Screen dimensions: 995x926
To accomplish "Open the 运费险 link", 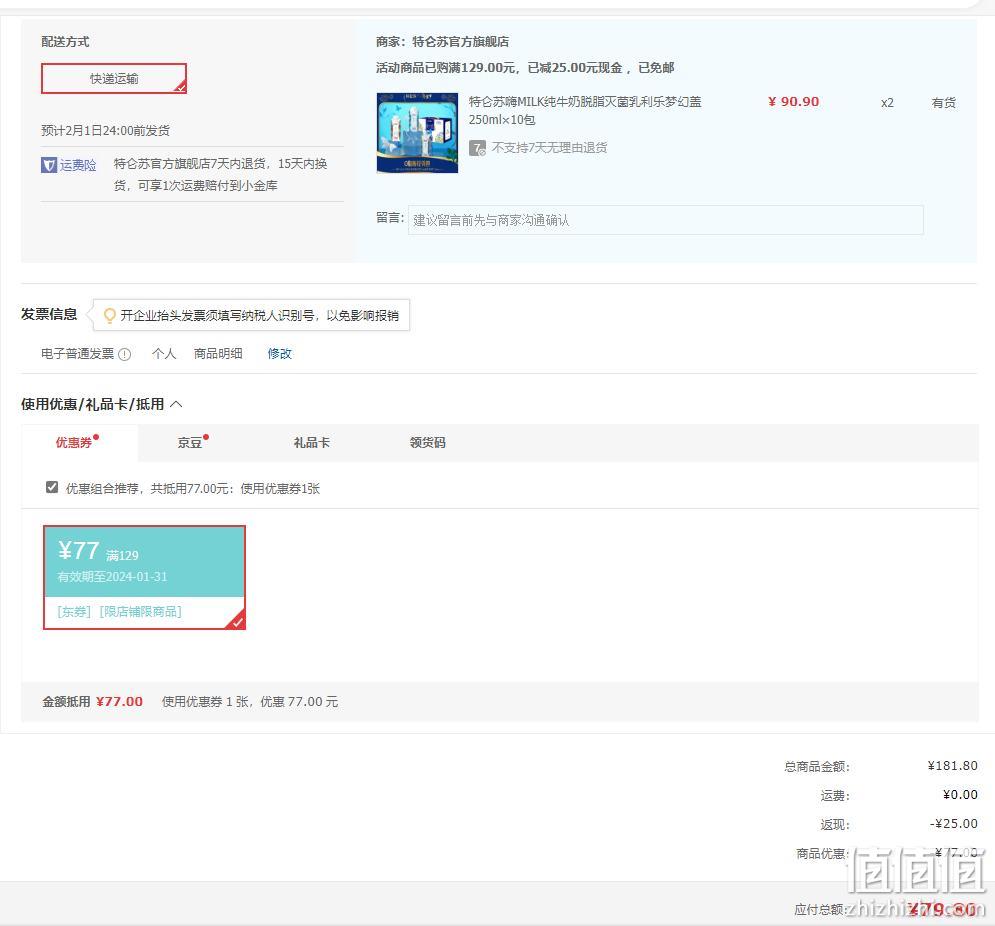I will pyautogui.click(x=78, y=165).
